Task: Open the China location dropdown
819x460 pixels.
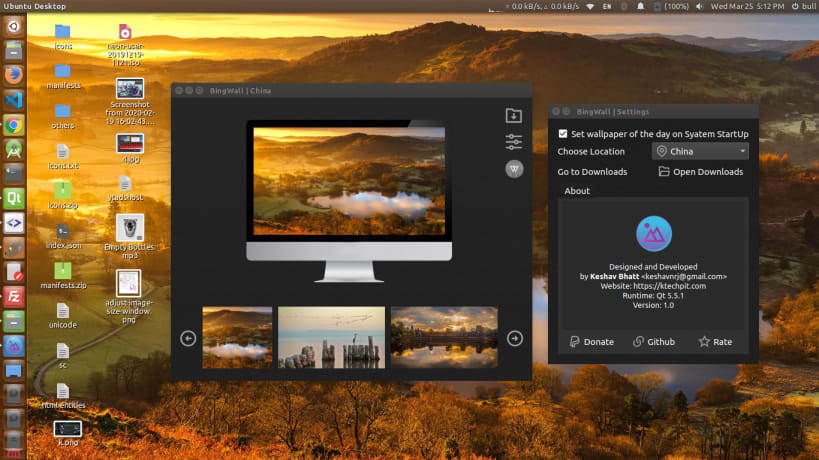Action: 700,151
